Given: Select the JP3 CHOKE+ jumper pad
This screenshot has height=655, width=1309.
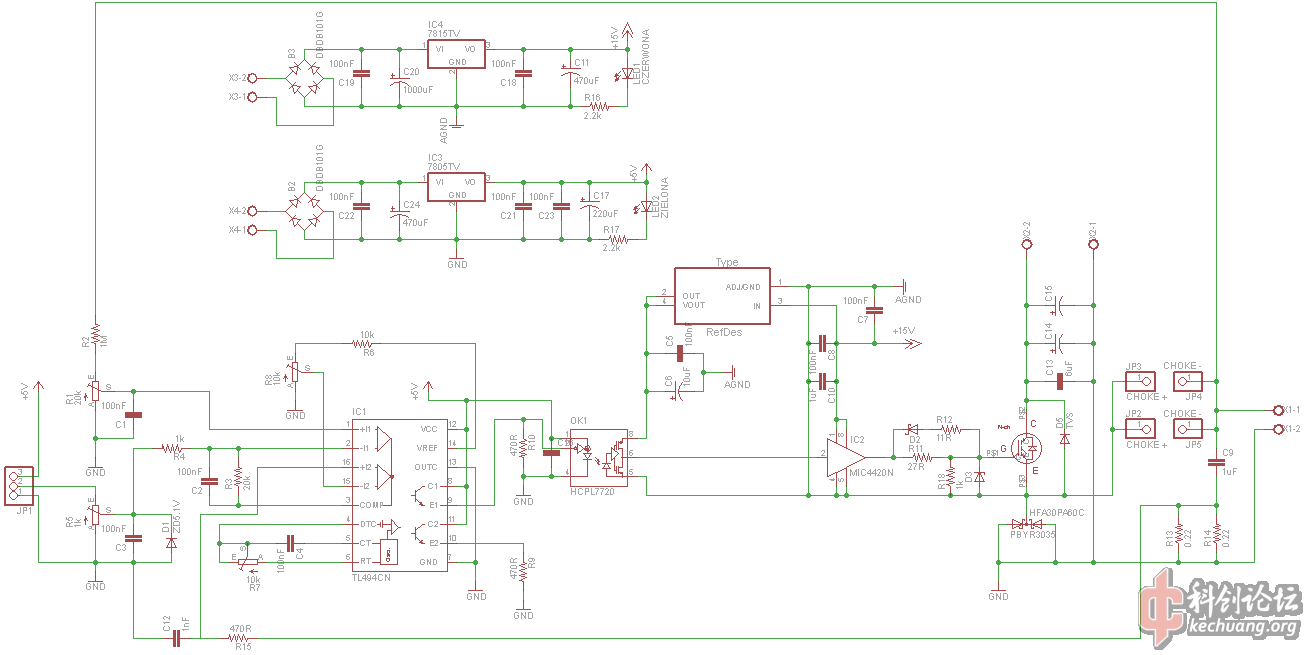Looking at the screenshot, I should 1139,381.
